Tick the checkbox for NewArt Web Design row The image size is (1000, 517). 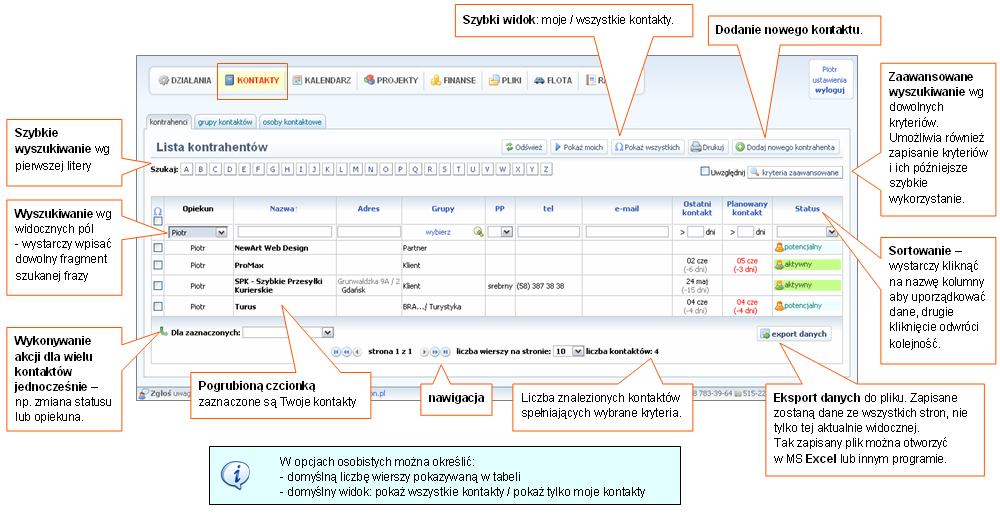(157, 246)
